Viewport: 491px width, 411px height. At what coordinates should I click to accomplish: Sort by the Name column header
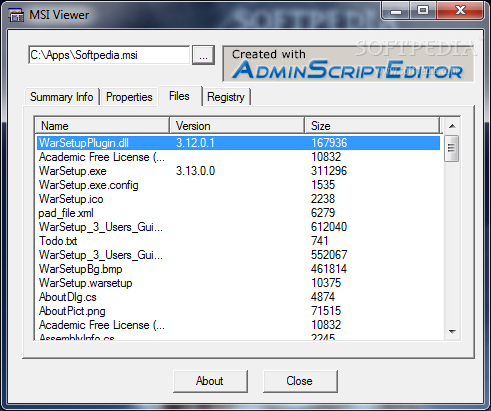[102, 126]
